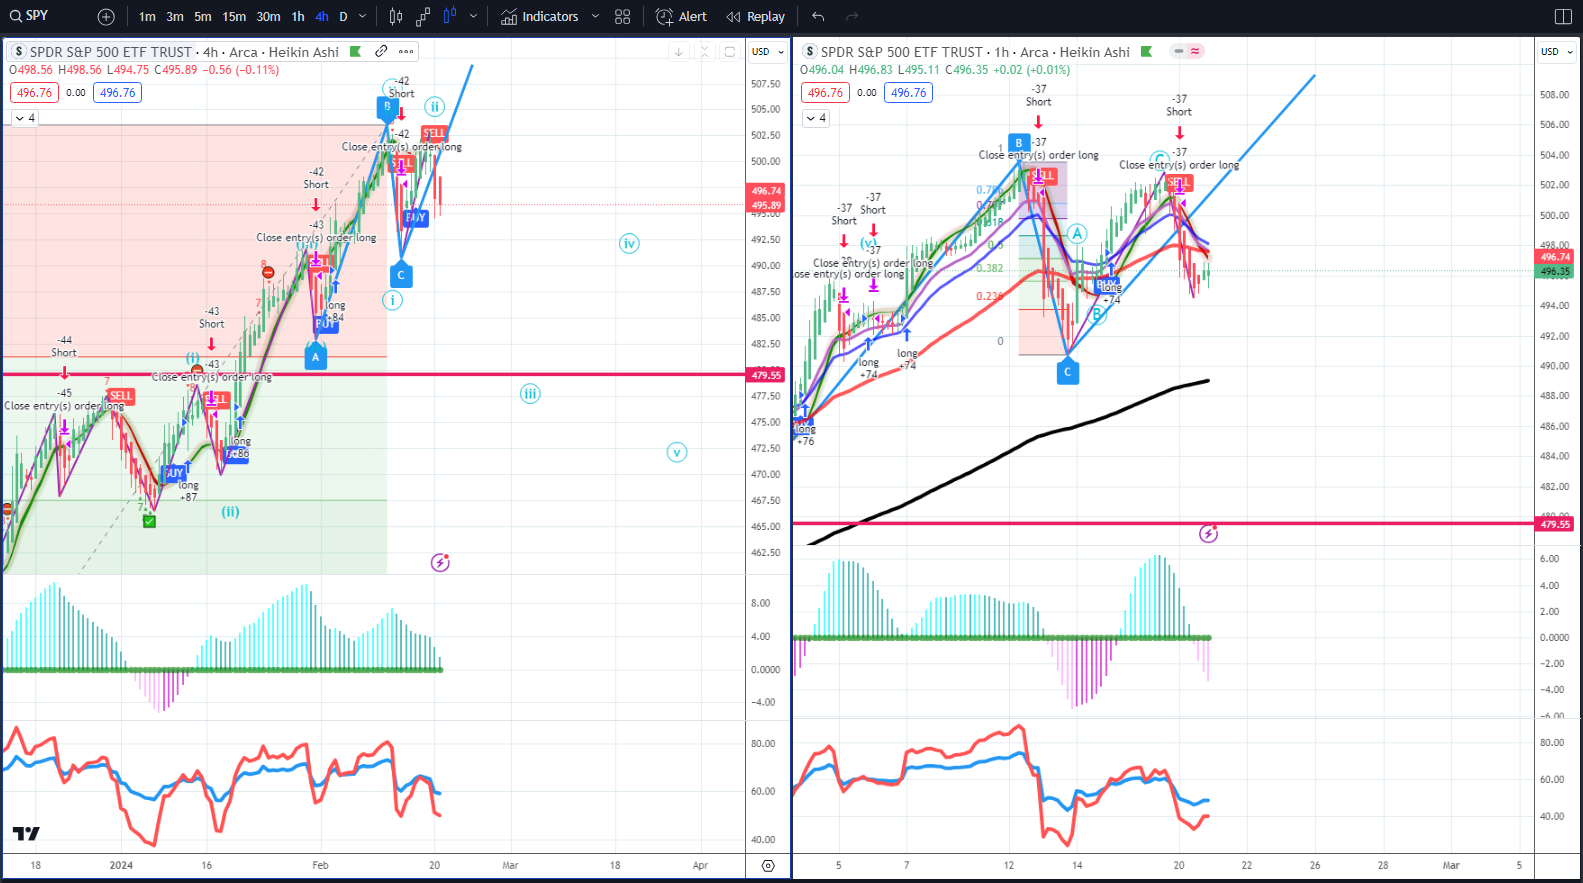Screen dimensions: 1583x883
Task: Click the link icon on the 4h chart title
Action: point(381,51)
